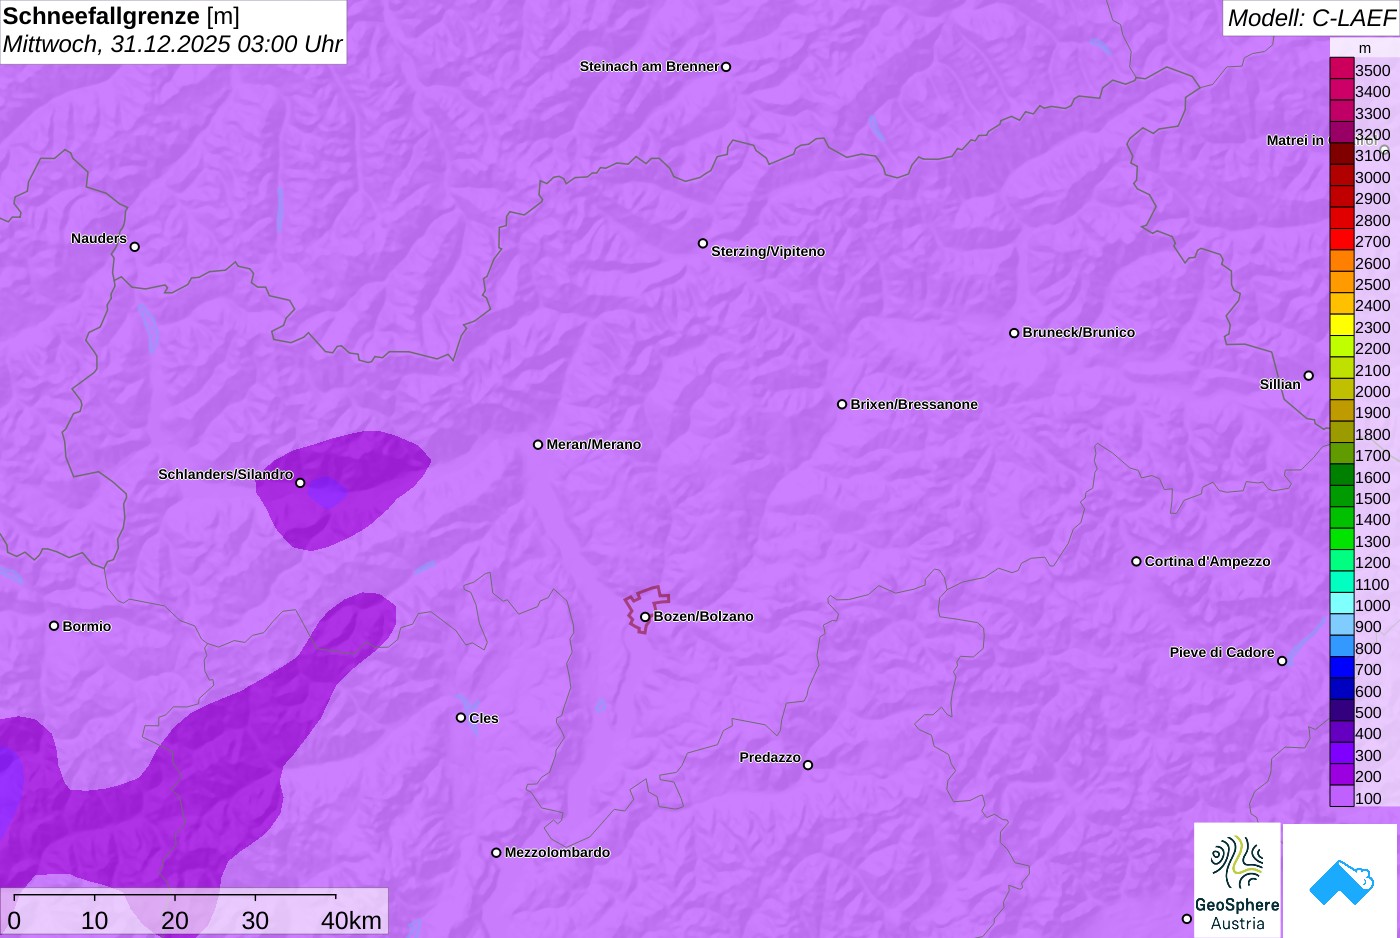This screenshot has height=938, width=1400.
Task: Select the Brixen/Bressanone marker dot
Action: 842,405
